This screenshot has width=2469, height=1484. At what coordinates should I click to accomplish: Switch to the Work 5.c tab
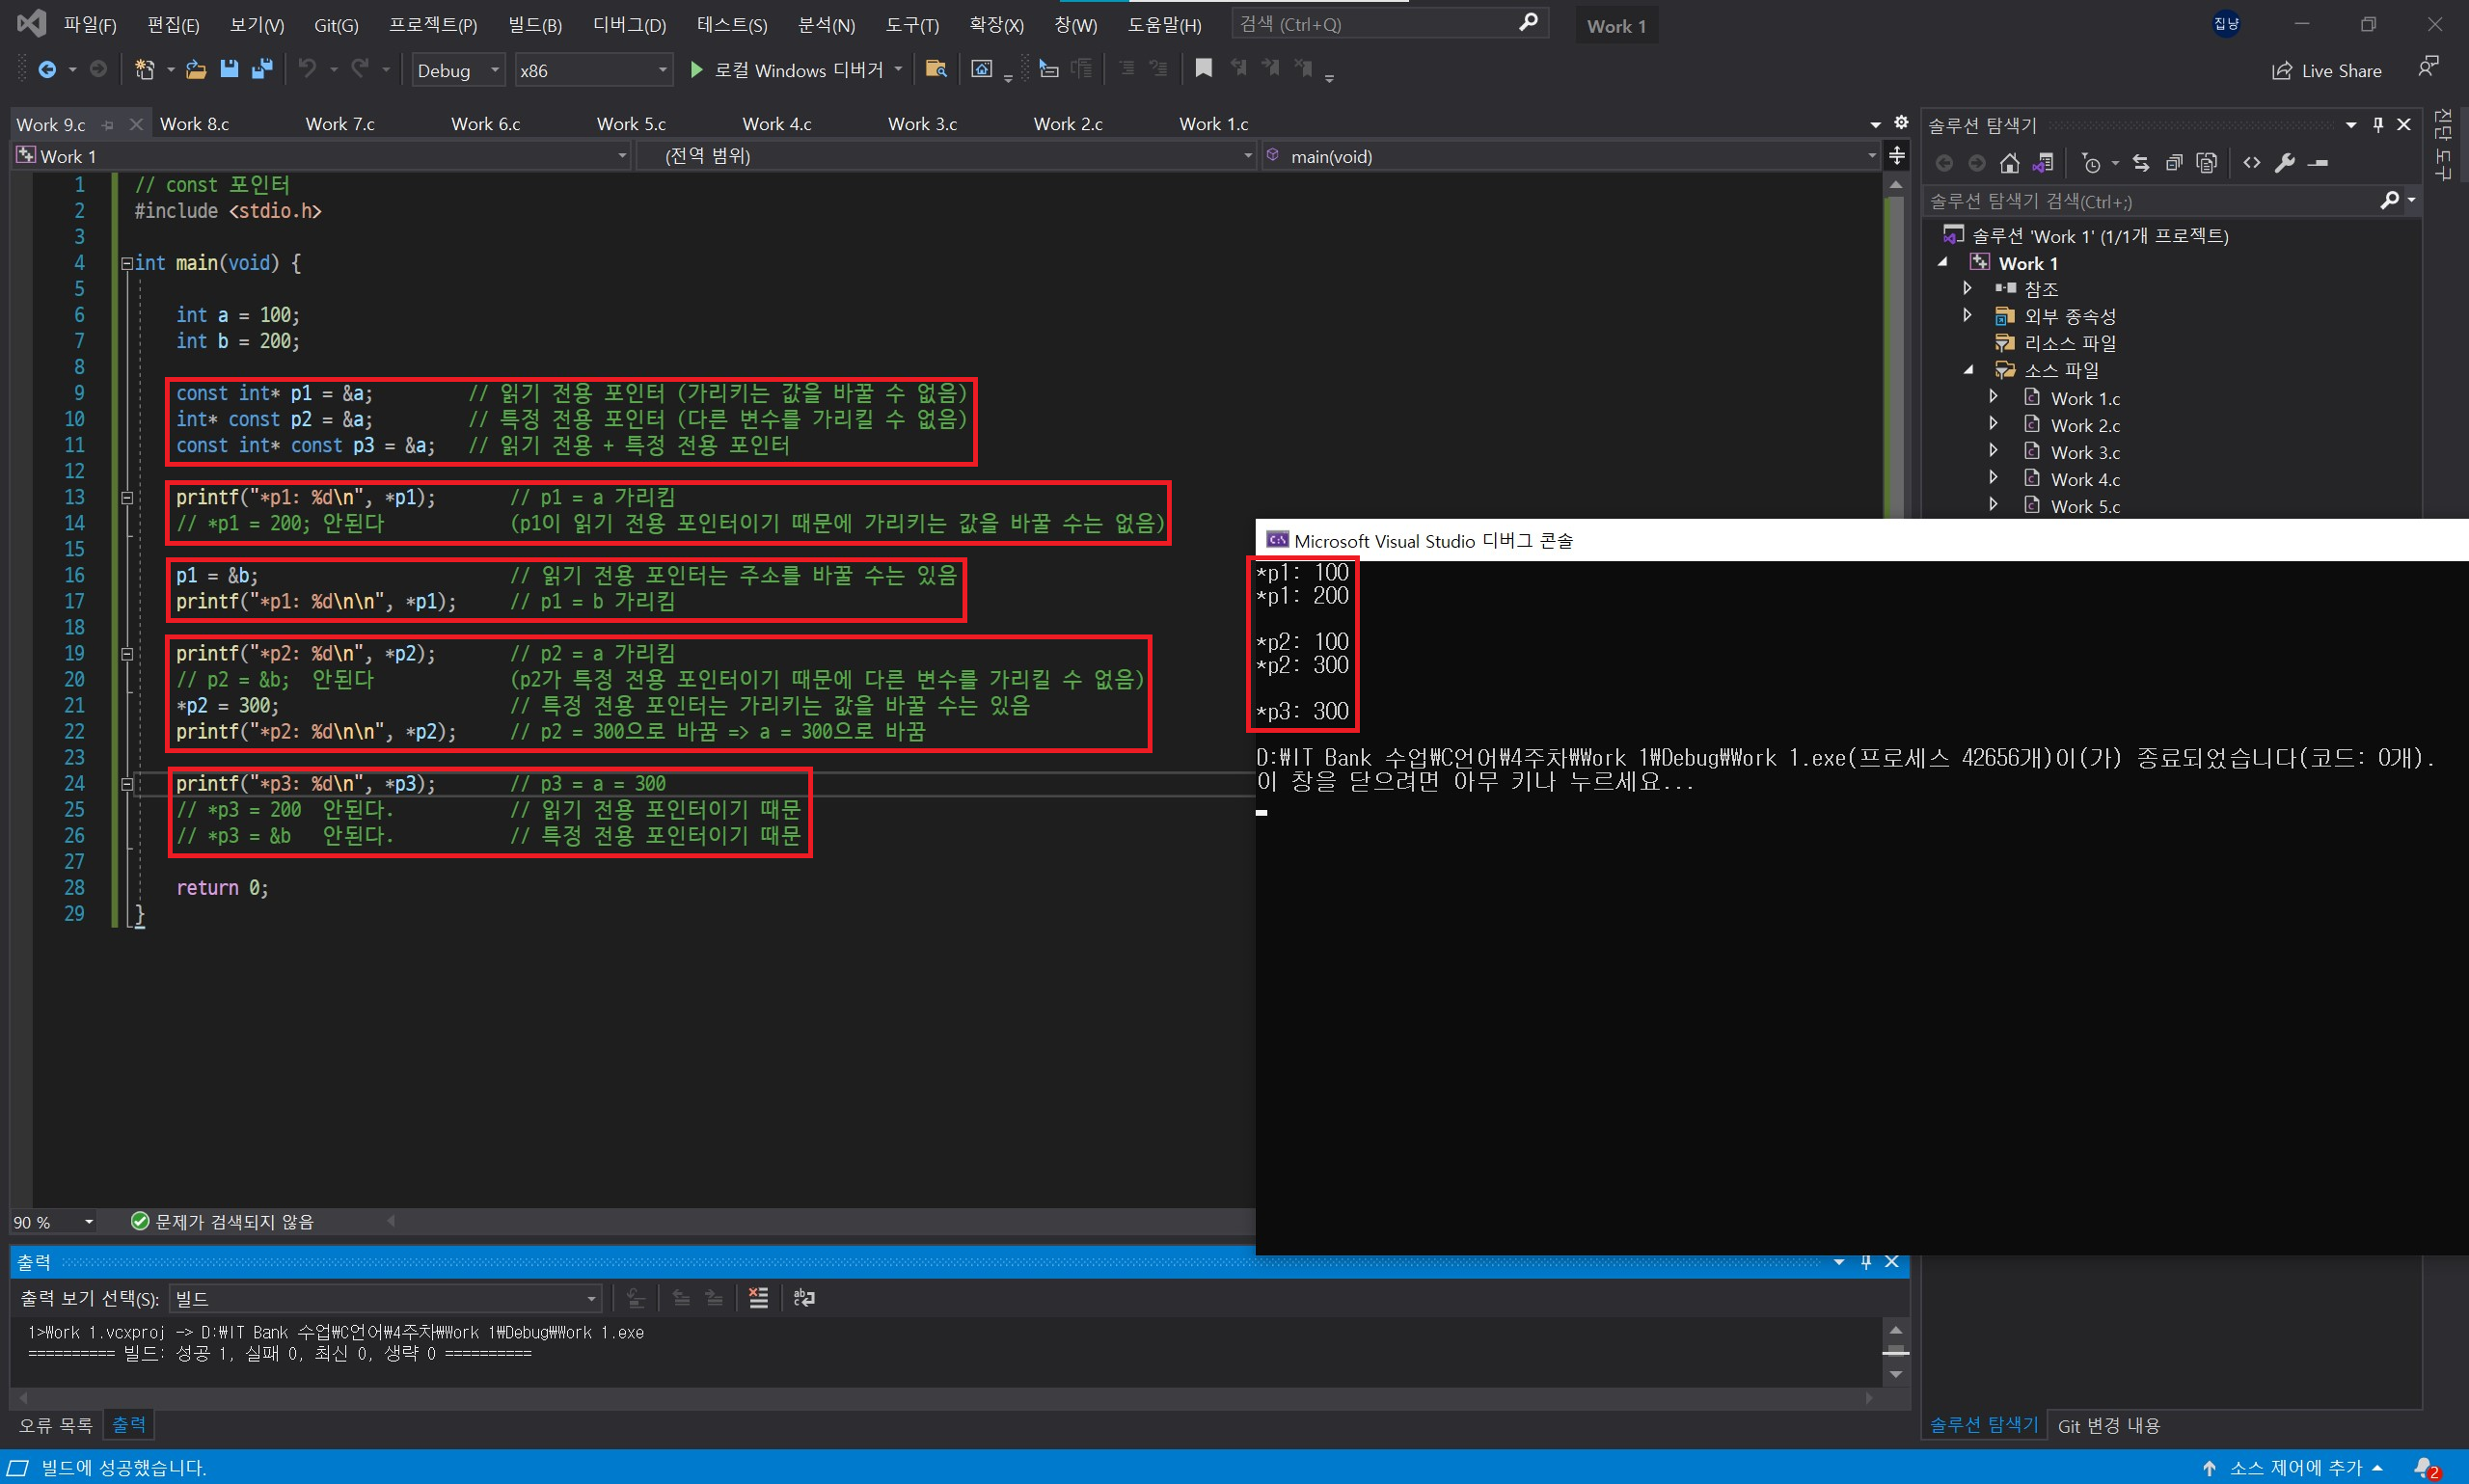(631, 124)
